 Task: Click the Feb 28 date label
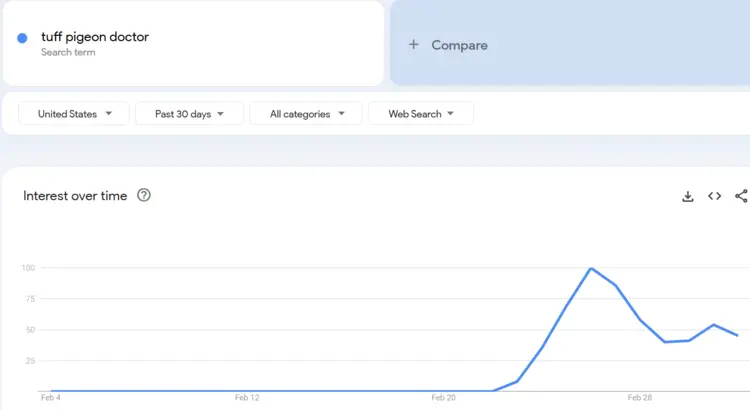coord(640,398)
